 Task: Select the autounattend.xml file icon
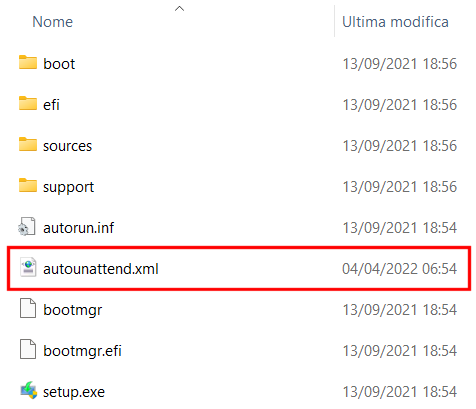28,267
